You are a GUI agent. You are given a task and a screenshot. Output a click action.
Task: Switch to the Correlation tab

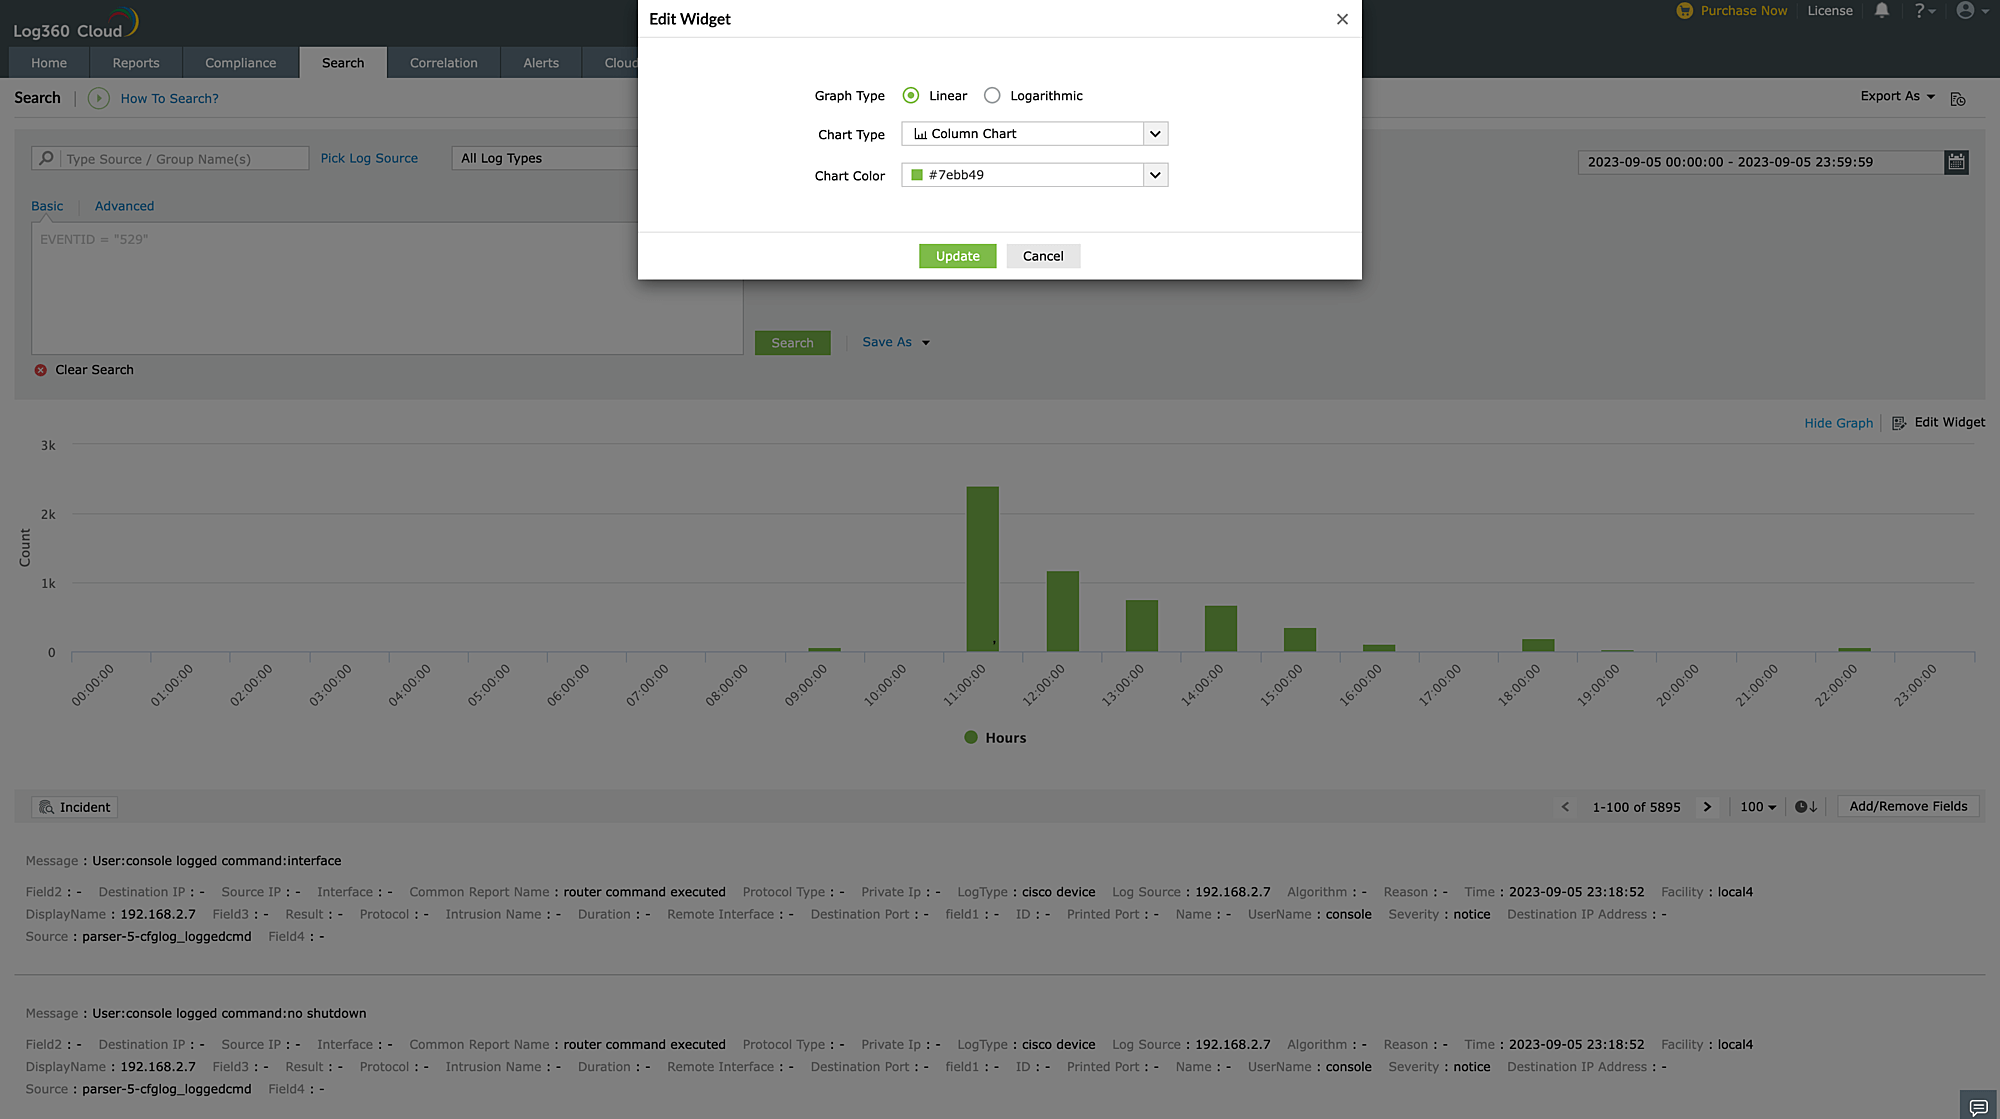443,63
